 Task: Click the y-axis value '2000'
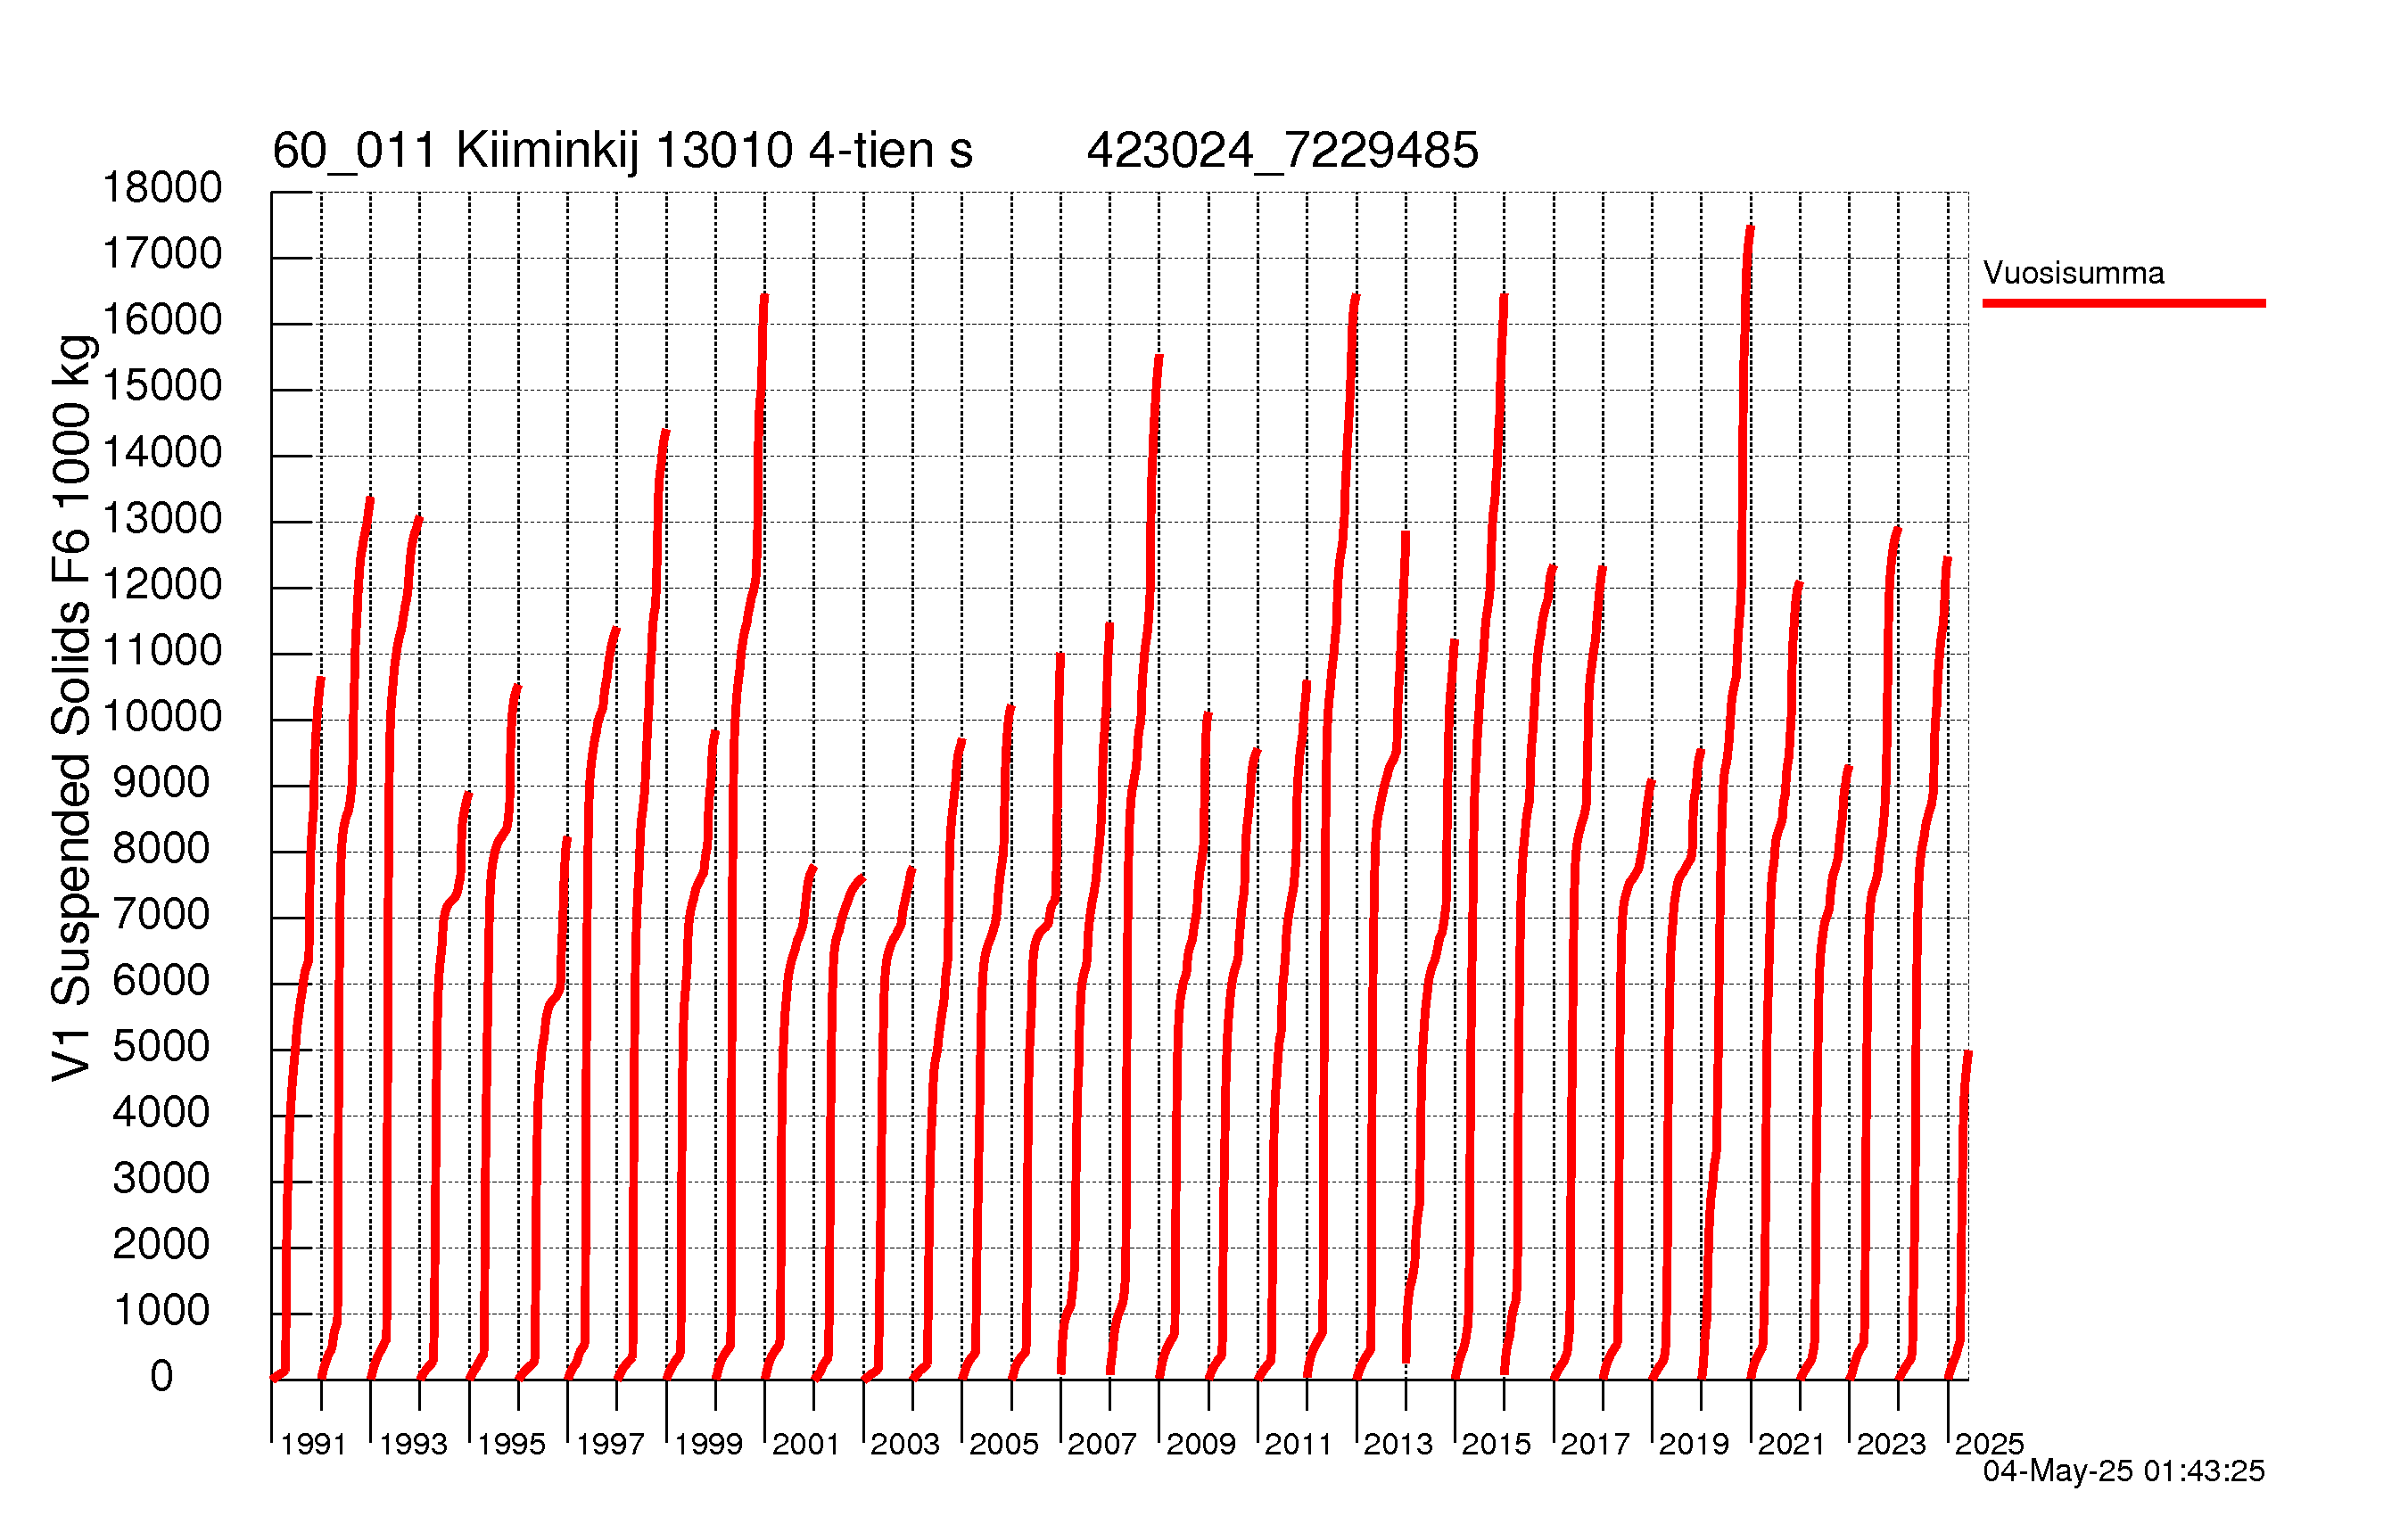[x=161, y=1245]
